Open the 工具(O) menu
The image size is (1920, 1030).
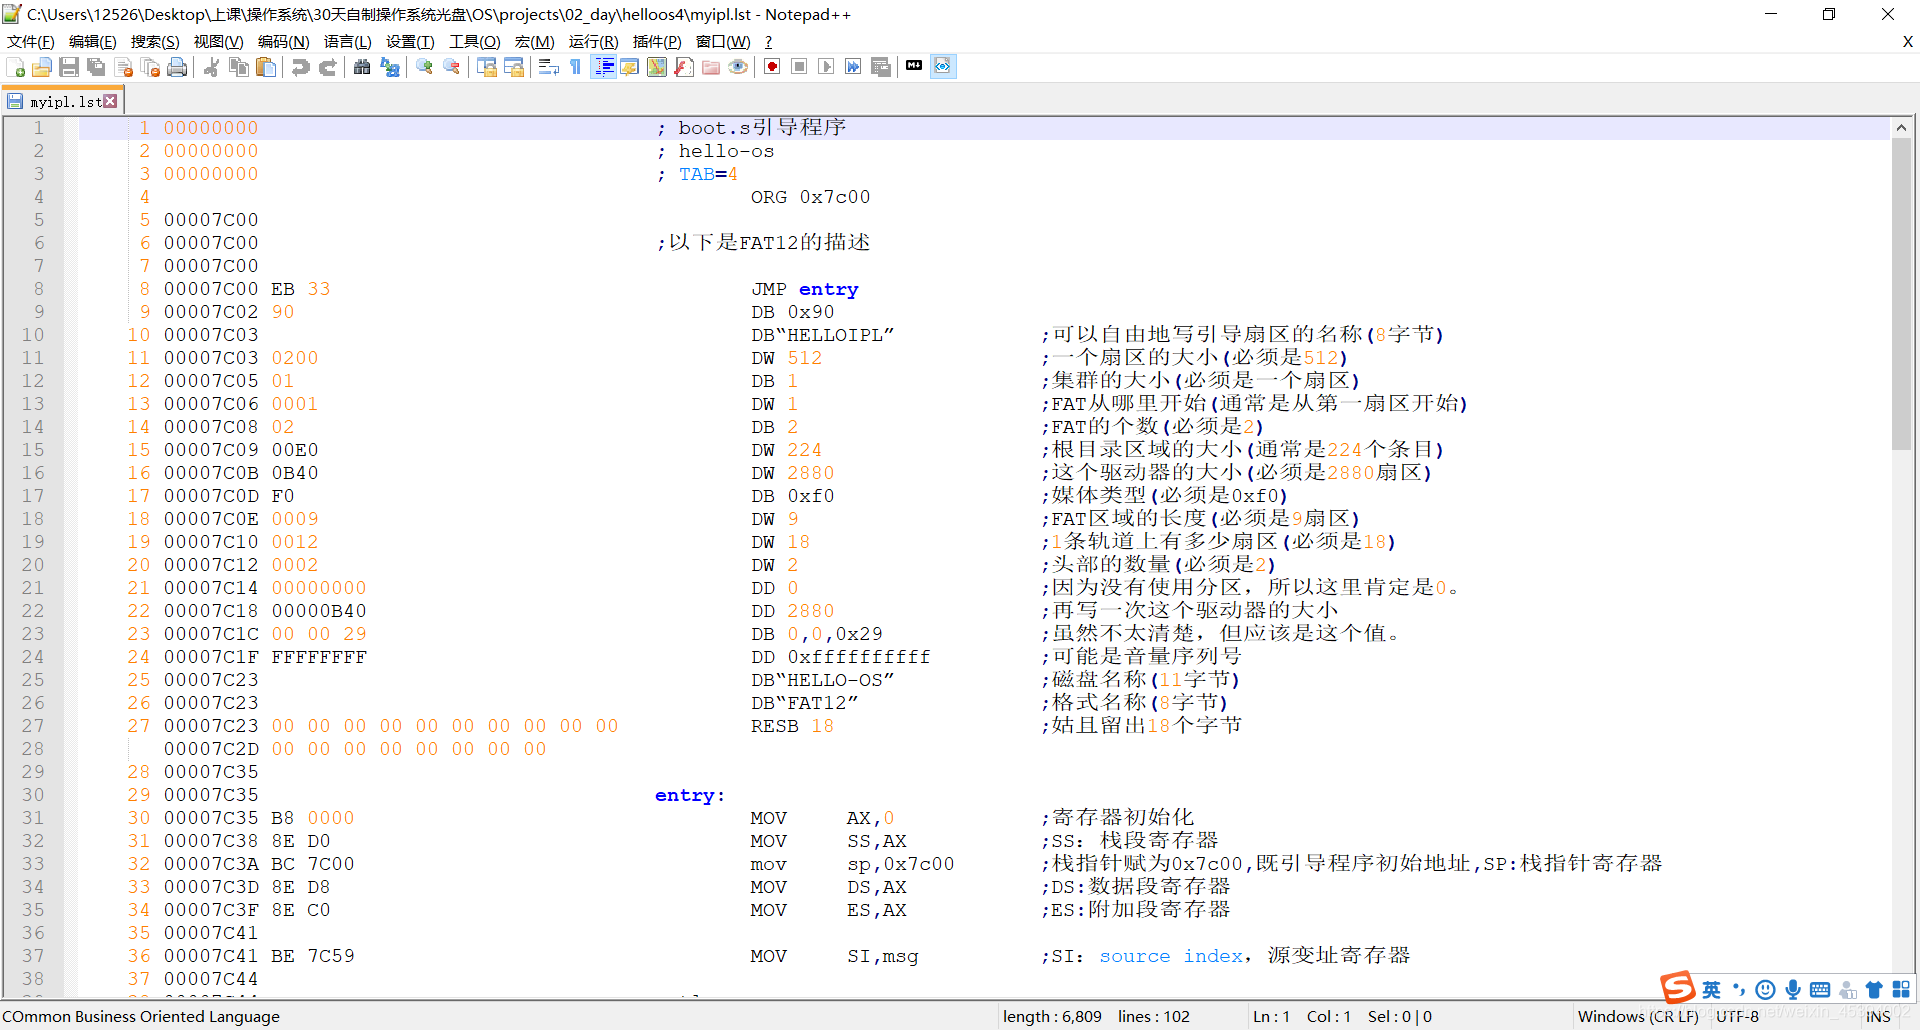(475, 42)
